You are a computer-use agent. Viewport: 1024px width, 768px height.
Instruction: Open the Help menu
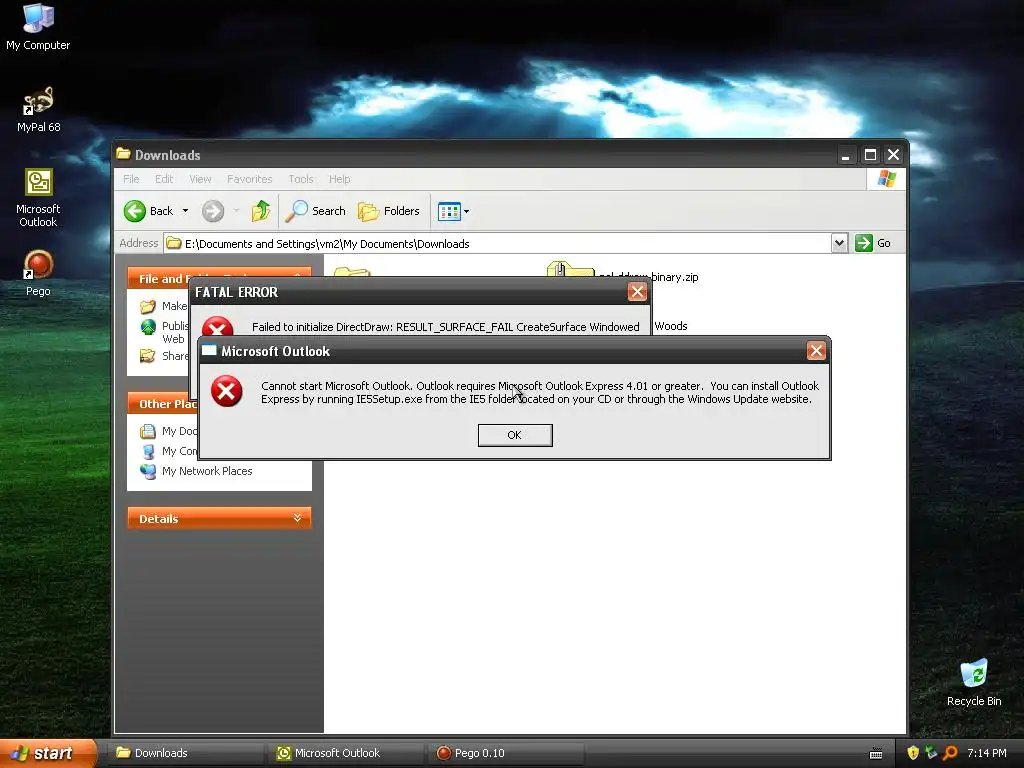(340, 179)
